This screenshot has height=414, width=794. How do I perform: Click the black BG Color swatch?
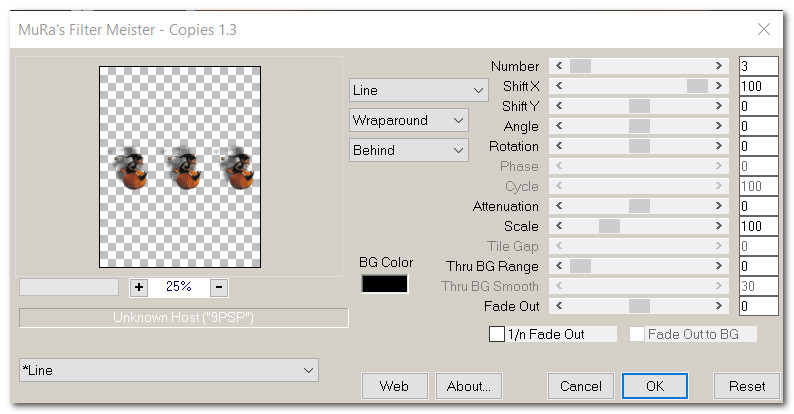tap(384, 283)
